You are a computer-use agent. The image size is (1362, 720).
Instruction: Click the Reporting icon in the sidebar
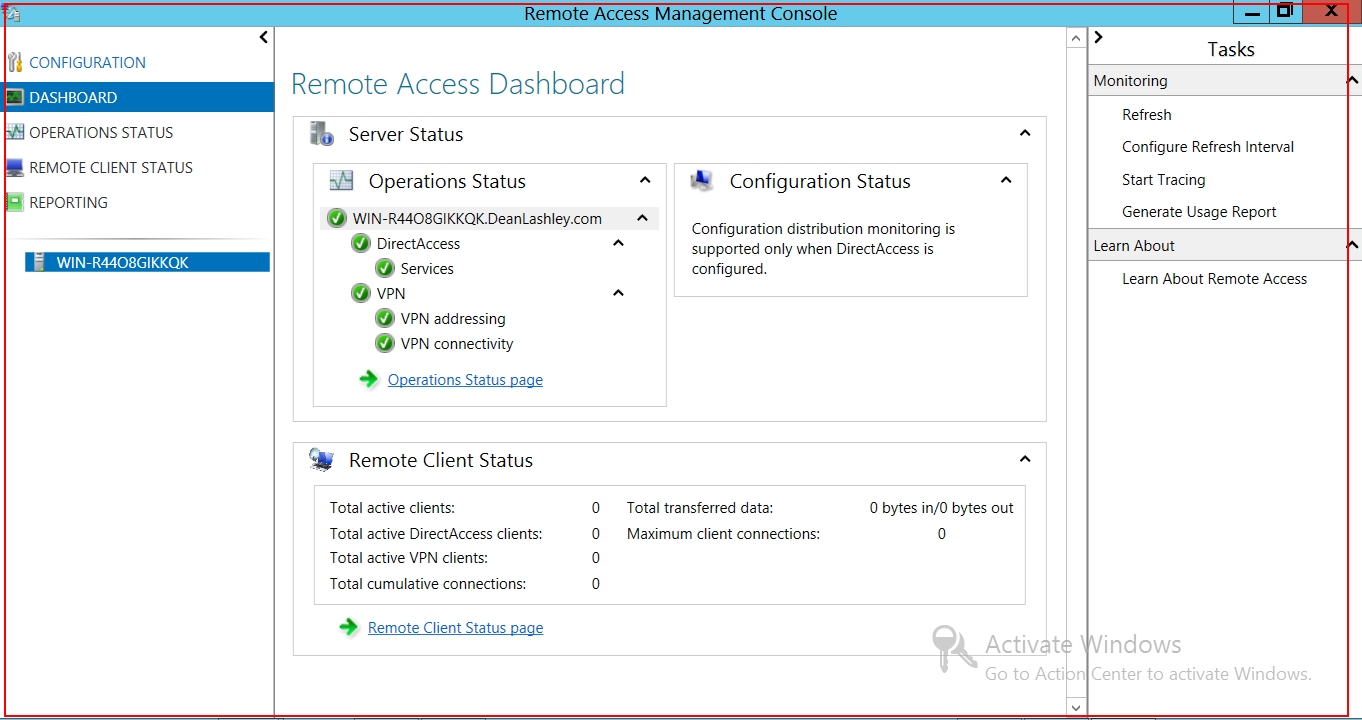[x=14, y=202]
